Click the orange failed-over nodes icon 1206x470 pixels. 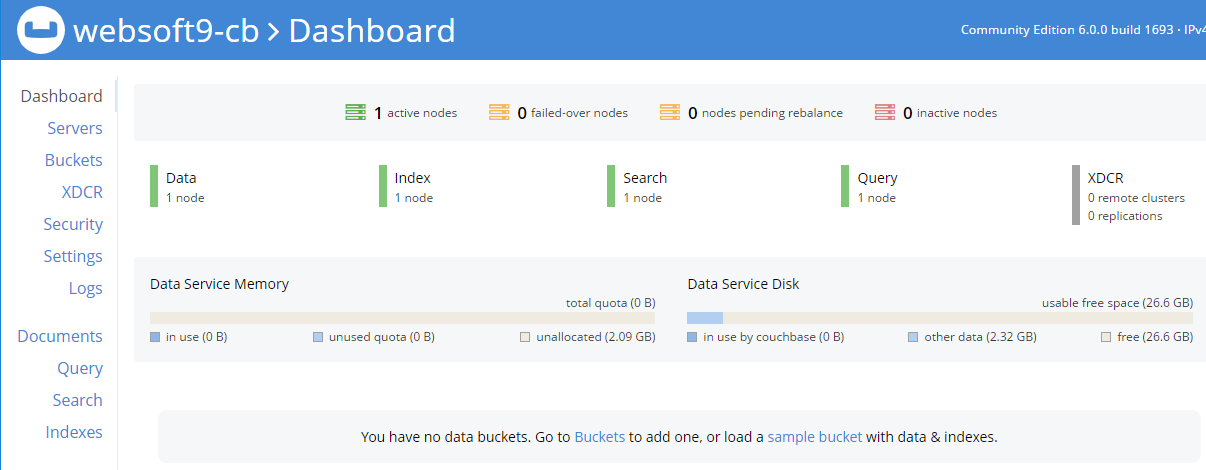tap(499, 113)
